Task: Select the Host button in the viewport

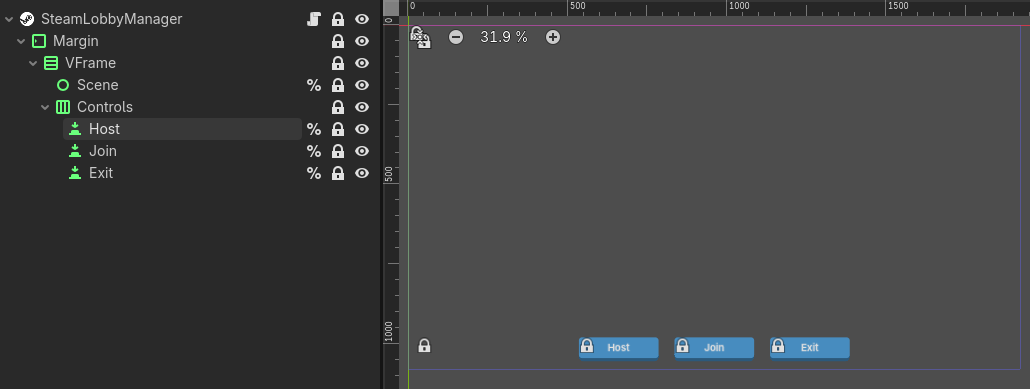Action: [618, 348]
